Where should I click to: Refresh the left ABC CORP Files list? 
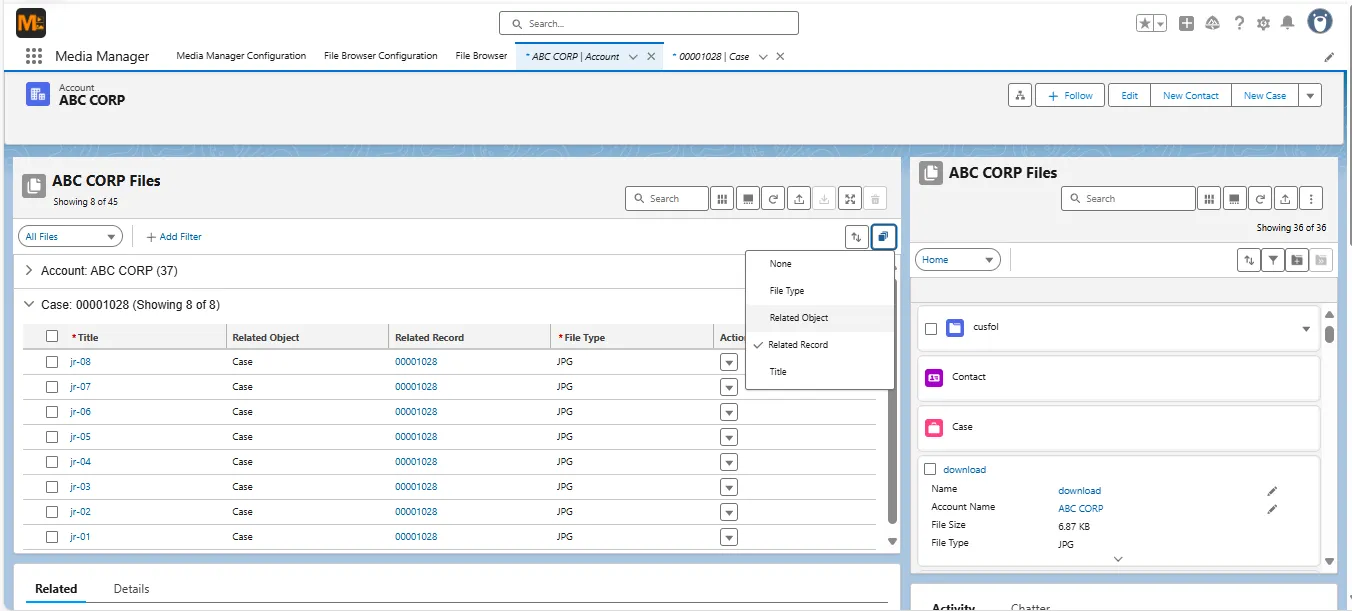[x=773, y=199]
